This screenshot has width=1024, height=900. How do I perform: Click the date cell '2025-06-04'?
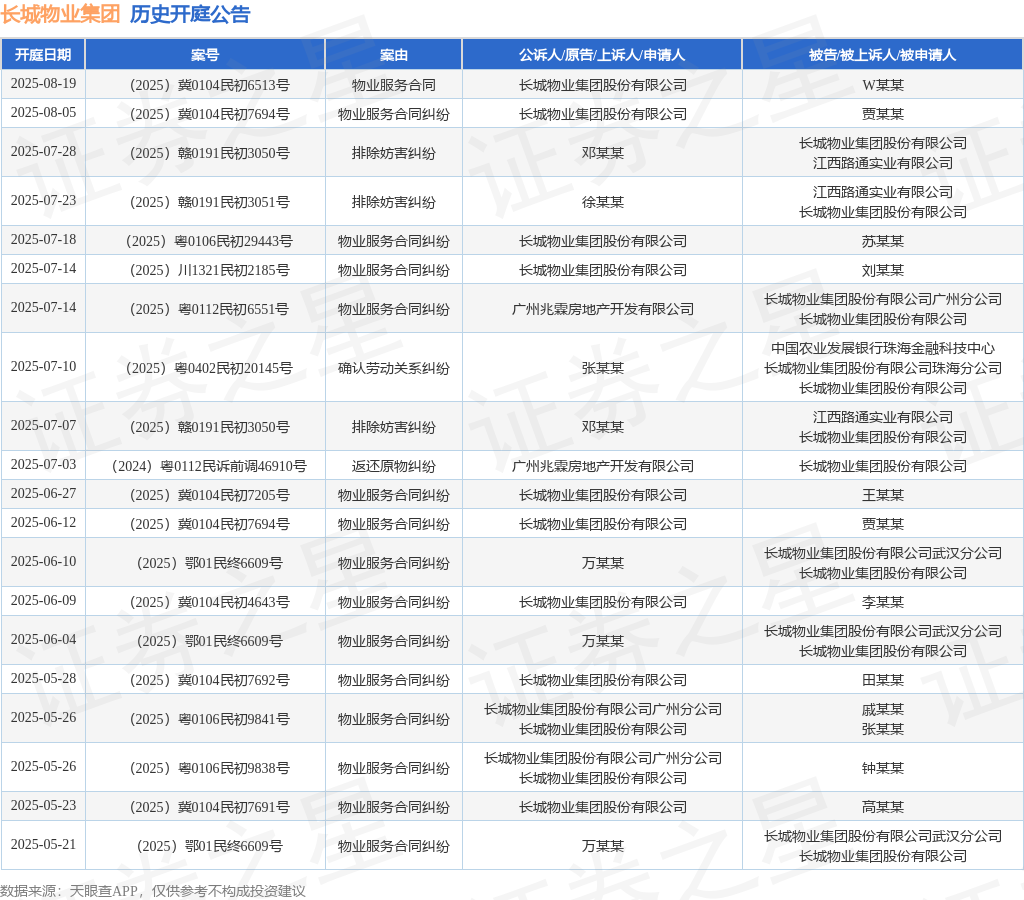click(43, 639)
